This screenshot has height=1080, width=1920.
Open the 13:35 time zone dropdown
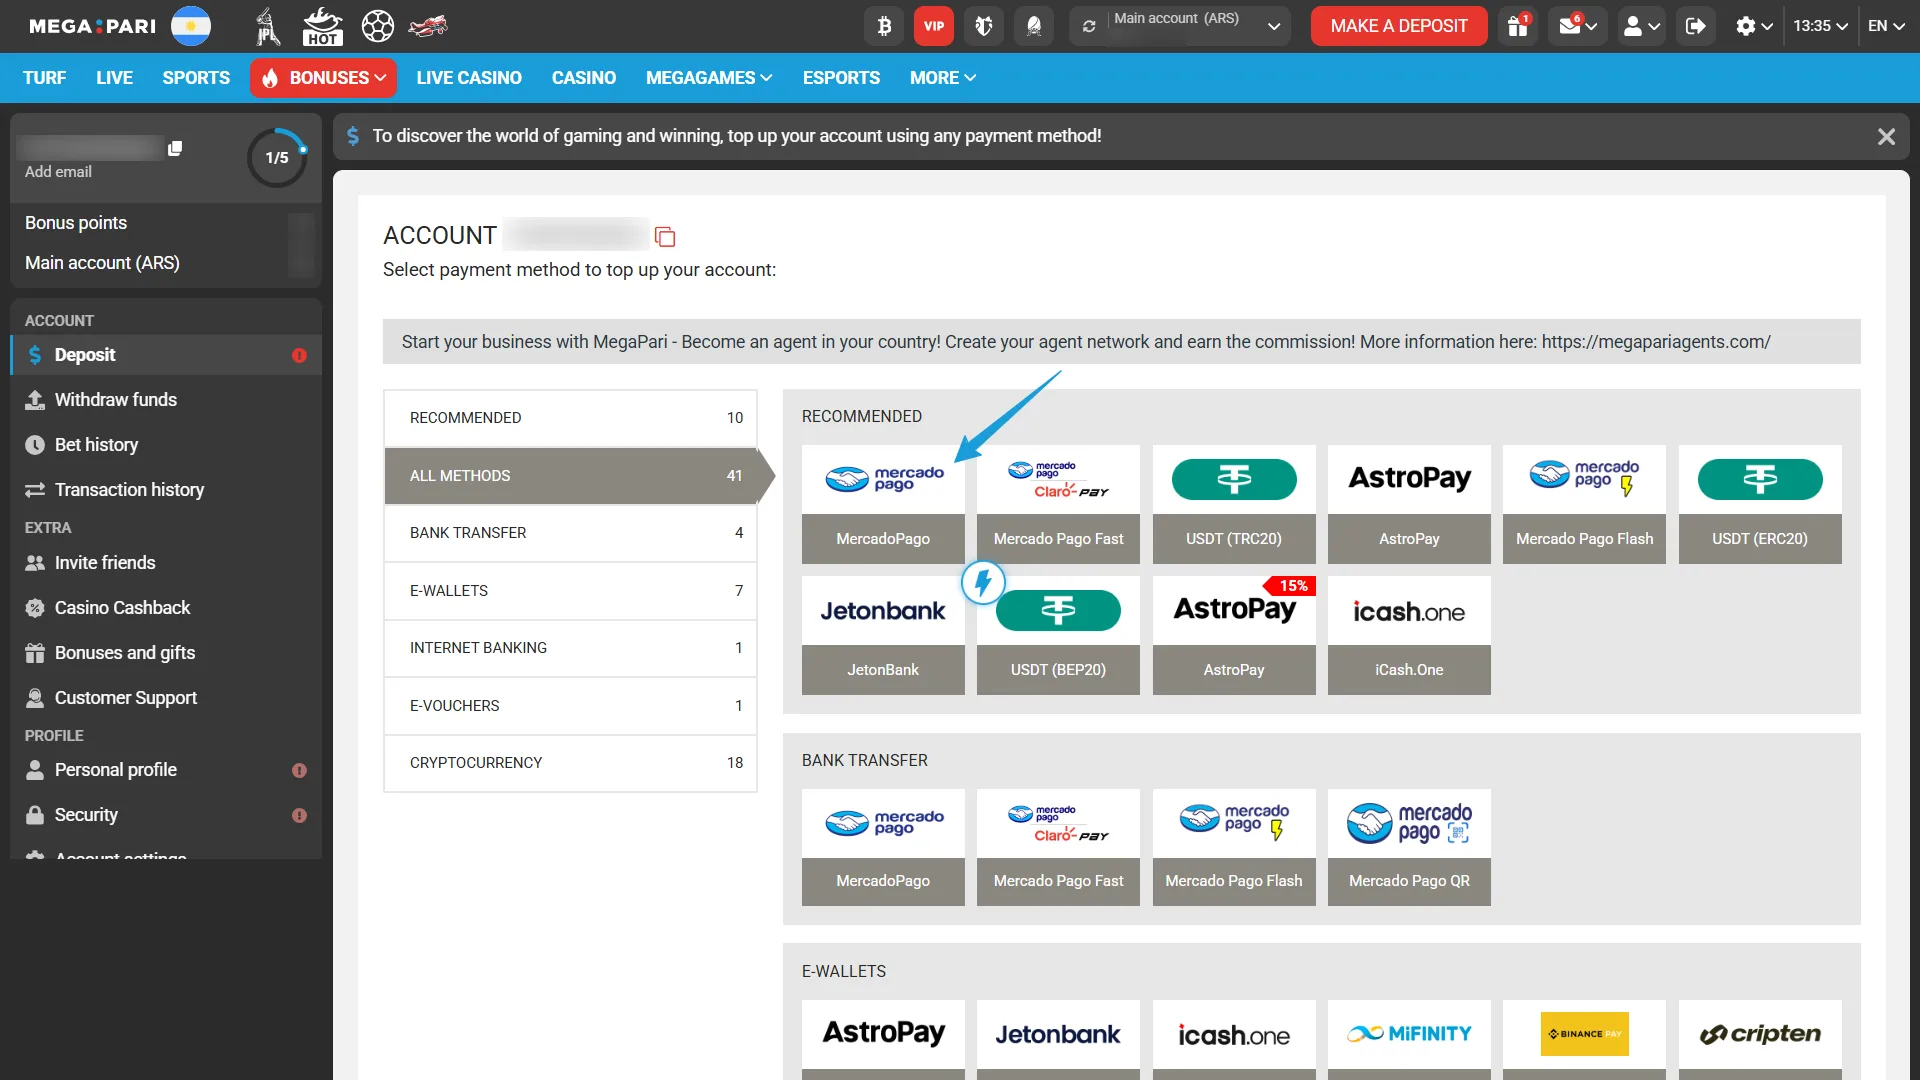pyautogui.click(x=1820, y=26)
